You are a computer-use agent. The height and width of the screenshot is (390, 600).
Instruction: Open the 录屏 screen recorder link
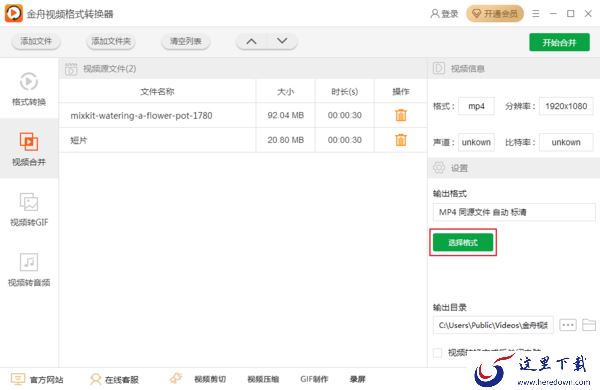[357, 379]
